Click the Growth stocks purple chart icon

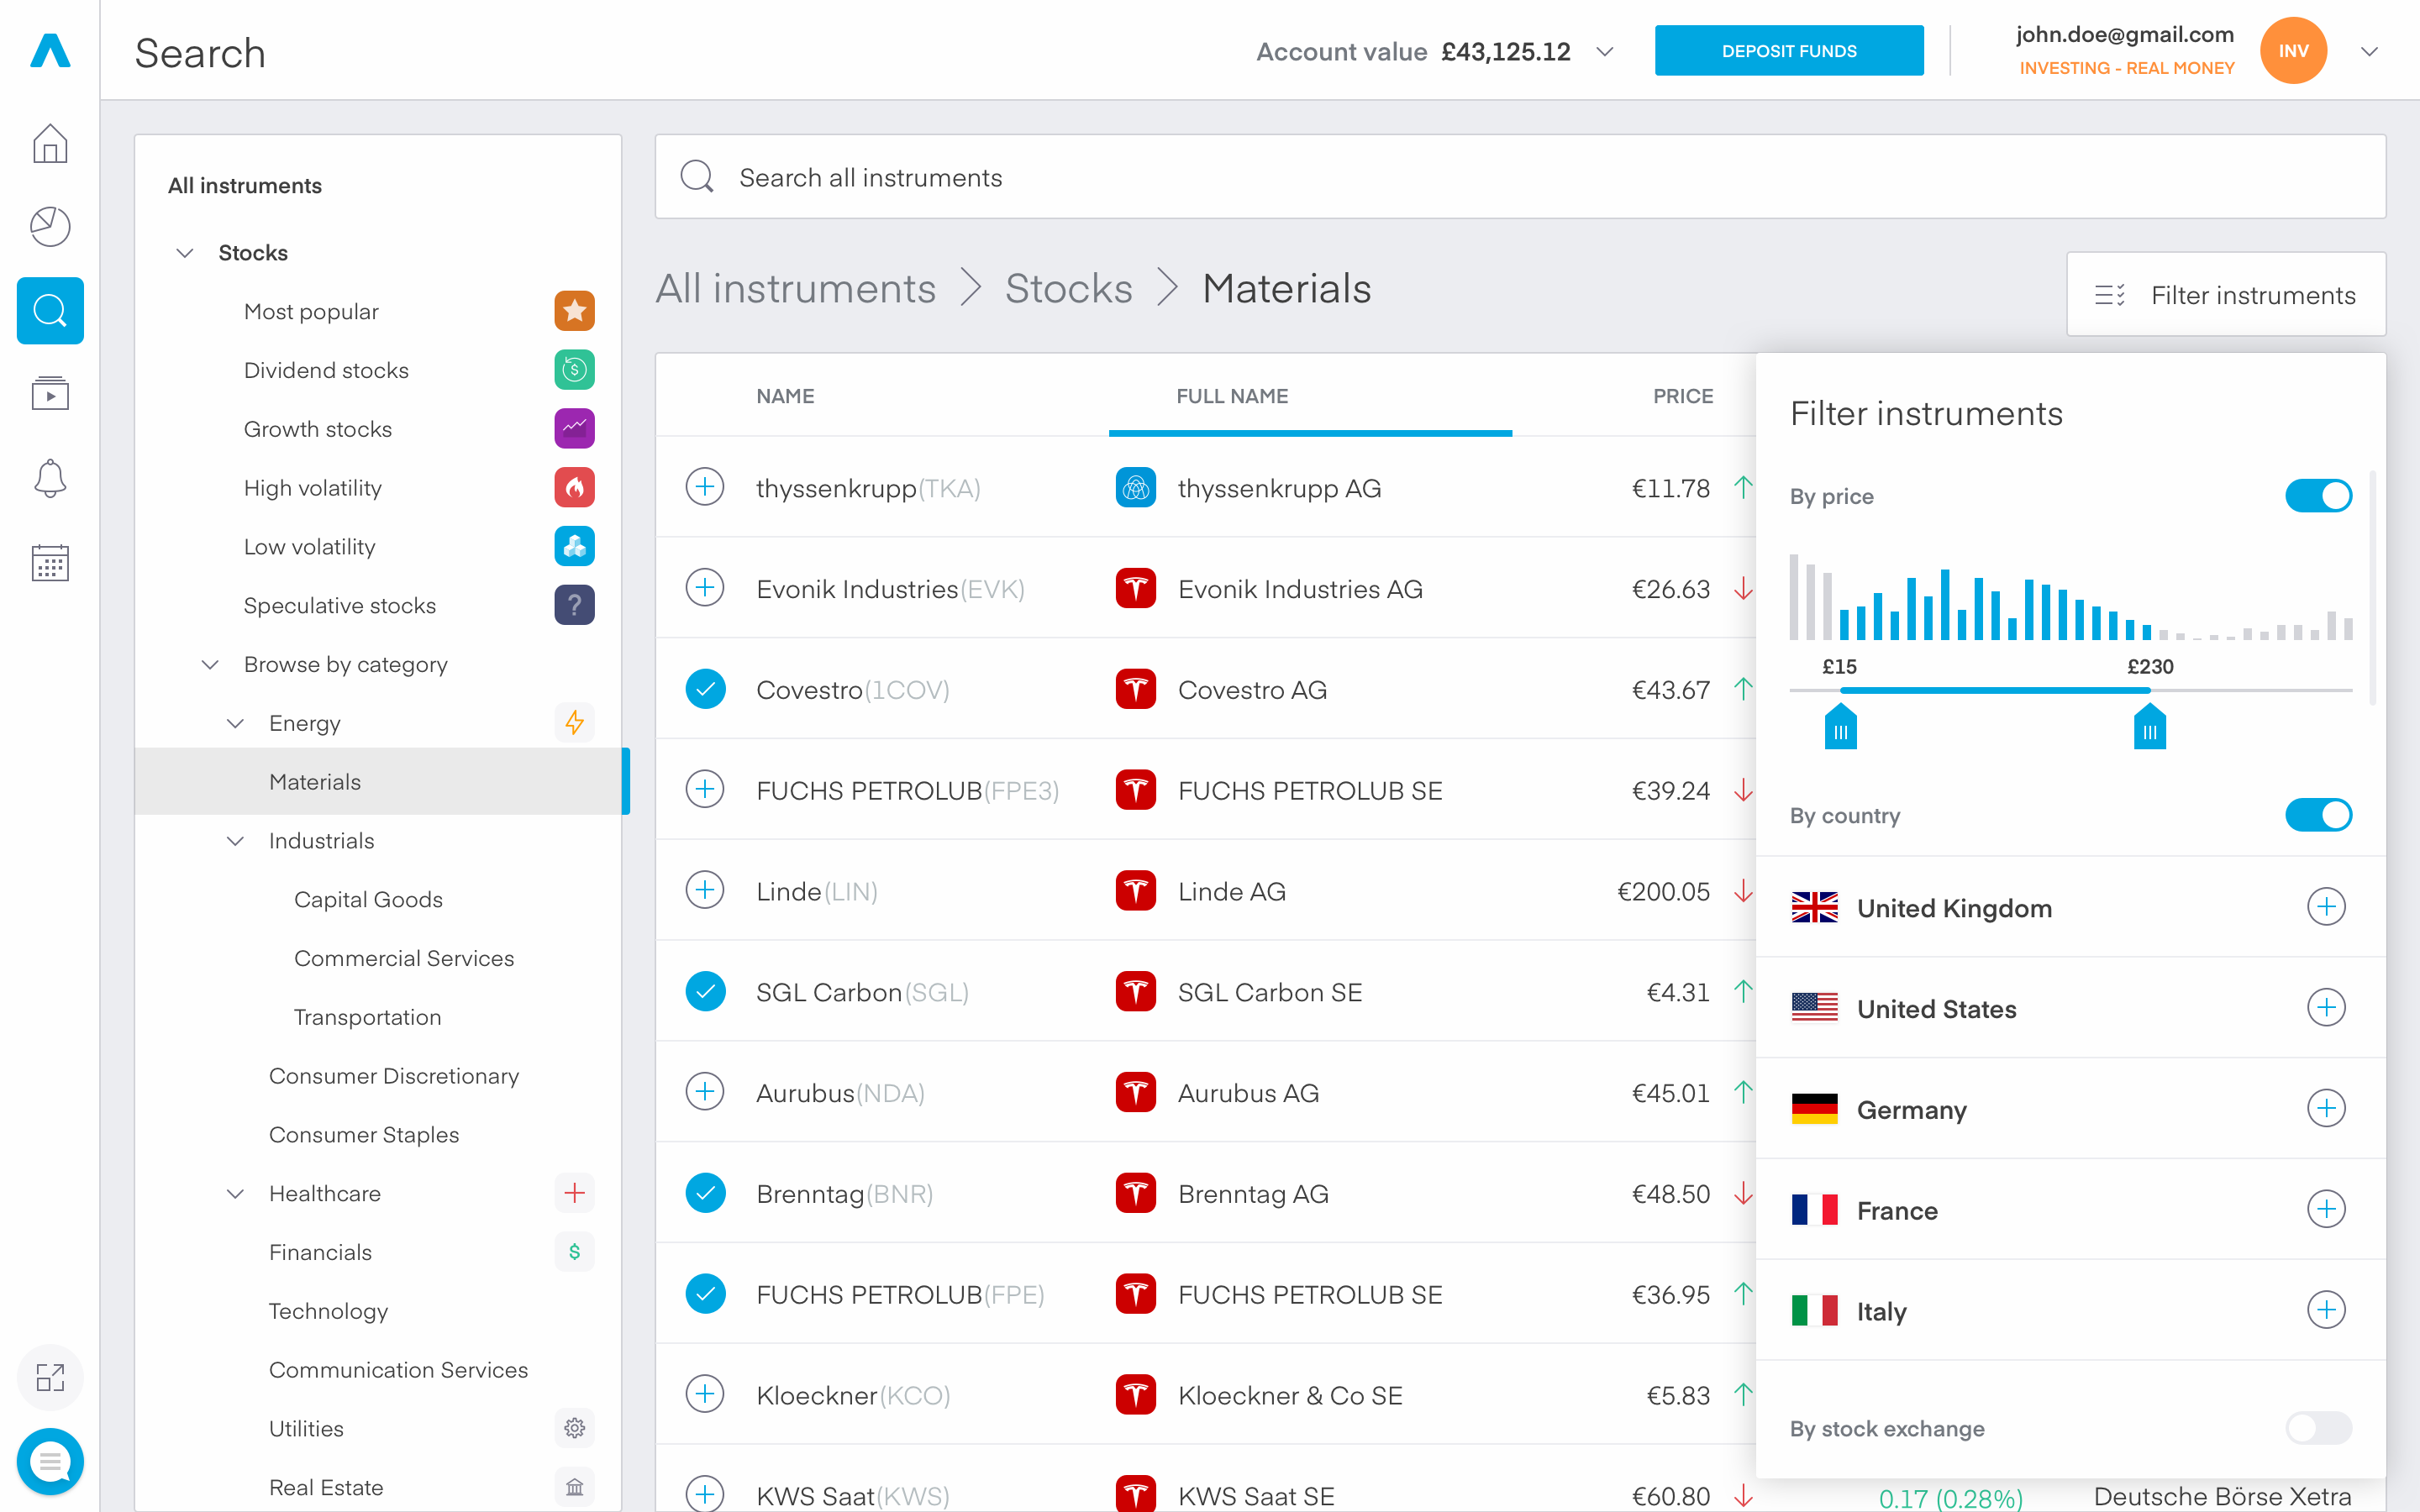pos(574,429)
